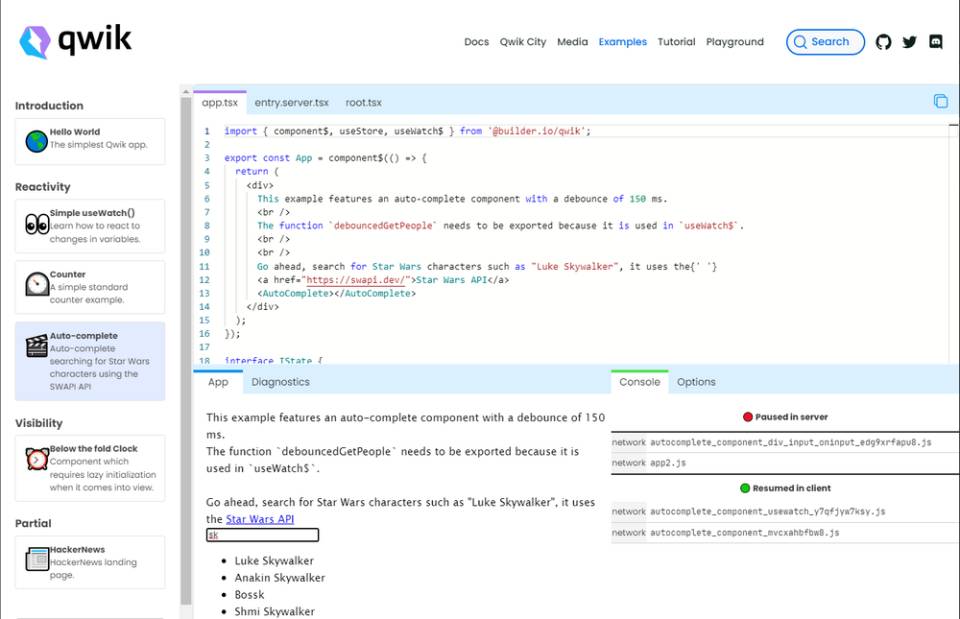The width and height of the screenshot is (960, 619).
Task: Open the Docs menu item
Action: pos(476,42)
